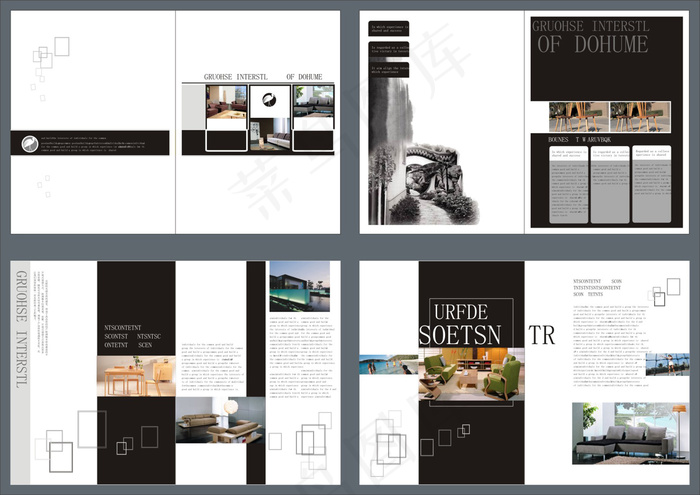Viewport: 700px width, 495px height.
Task: Click the 'NTSCONTETNT SCONTST' text block on the black panel
Action: pyautogui.click(x=133, y=337)
